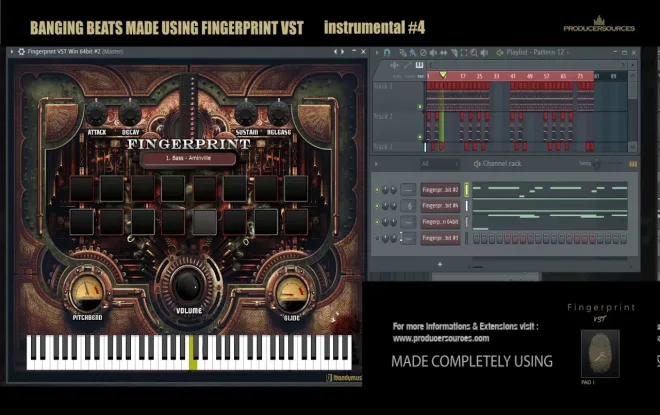Select the Slice tool in Playlist toolbar
Viewport: 660px width, 415px height.
454,53
